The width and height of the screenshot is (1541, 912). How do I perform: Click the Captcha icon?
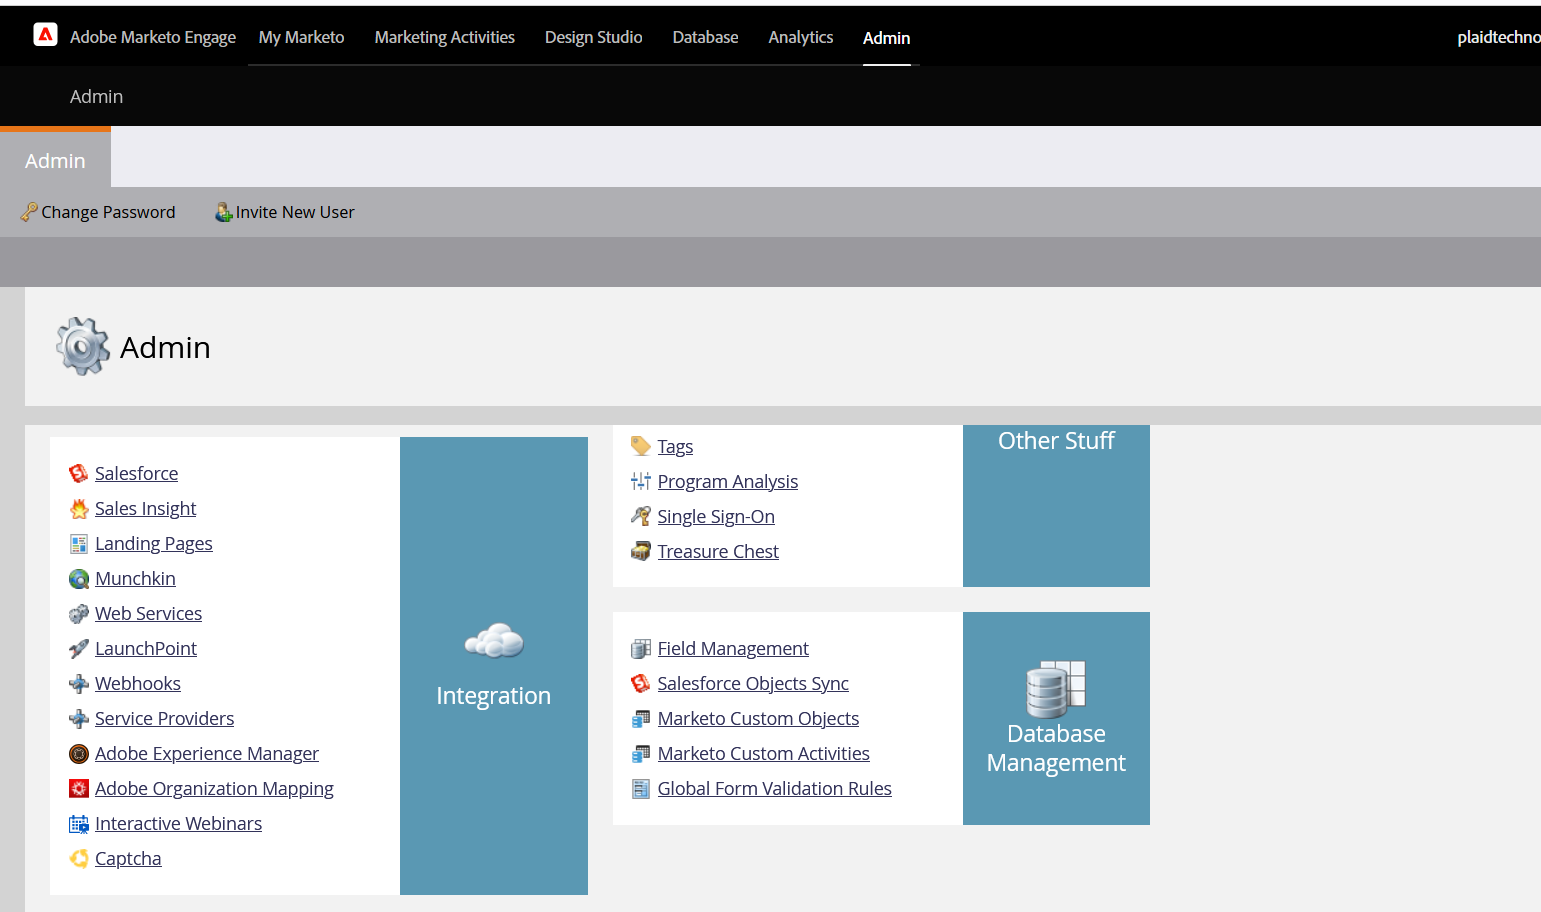tap(79, 858)
